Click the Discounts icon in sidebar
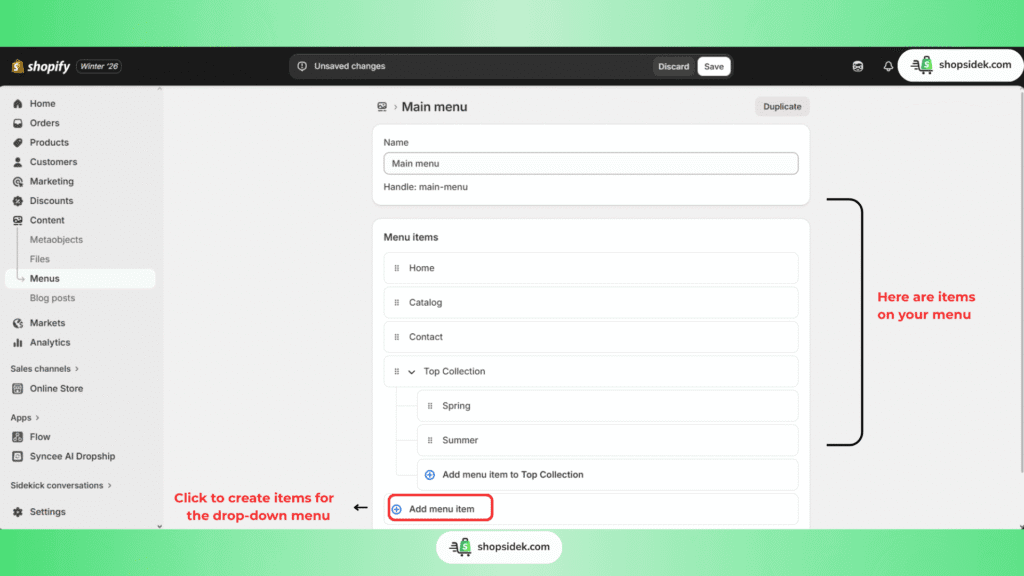The width and height of the screenshot is (1024, 576). click(x=18, y=201)
